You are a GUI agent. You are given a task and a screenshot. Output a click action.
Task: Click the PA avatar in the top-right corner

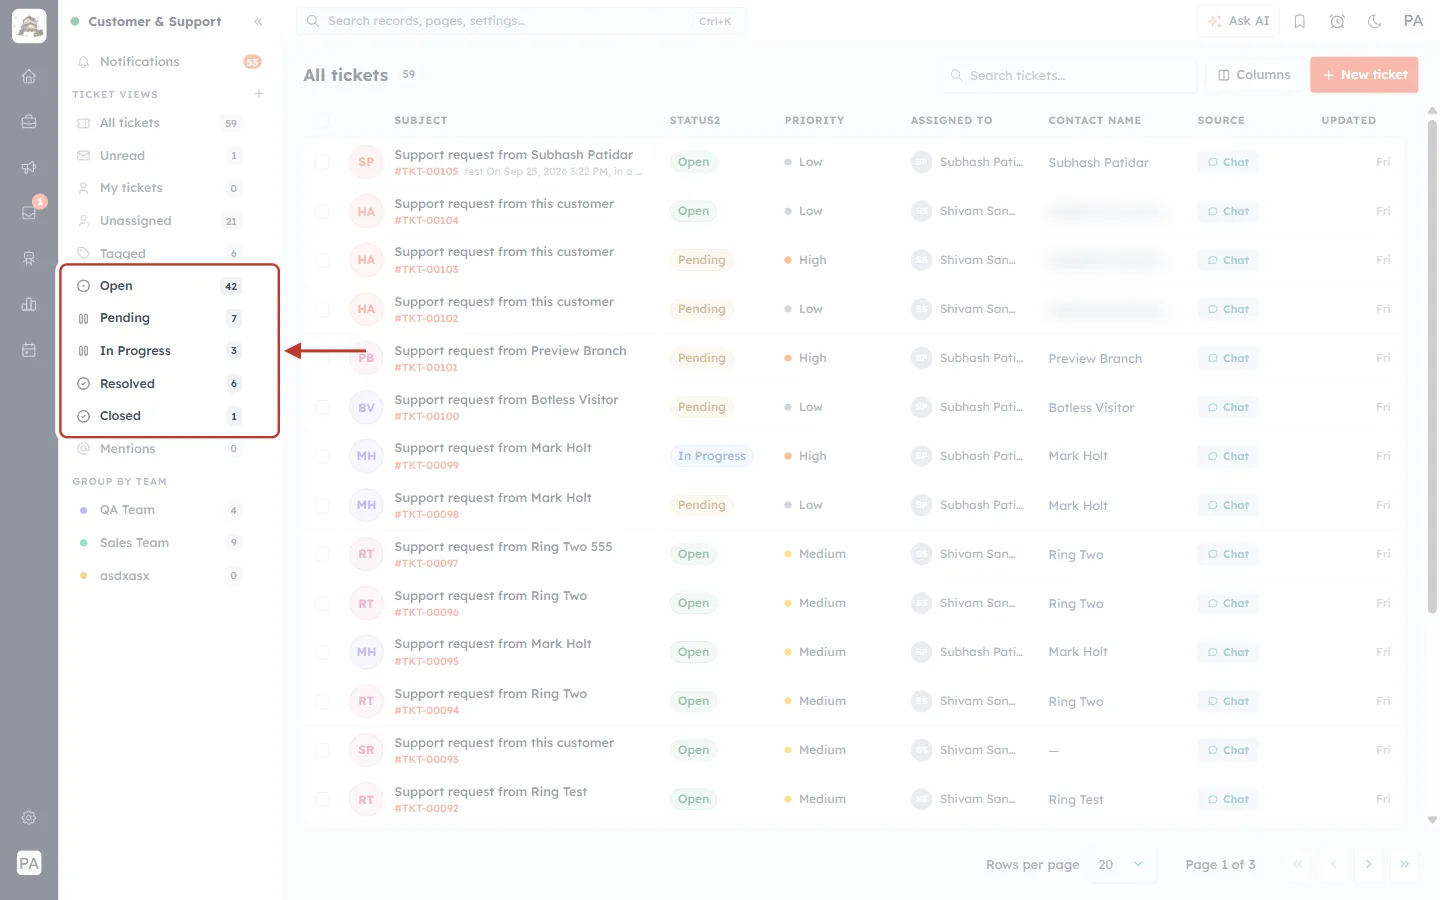click(1413, 21)
